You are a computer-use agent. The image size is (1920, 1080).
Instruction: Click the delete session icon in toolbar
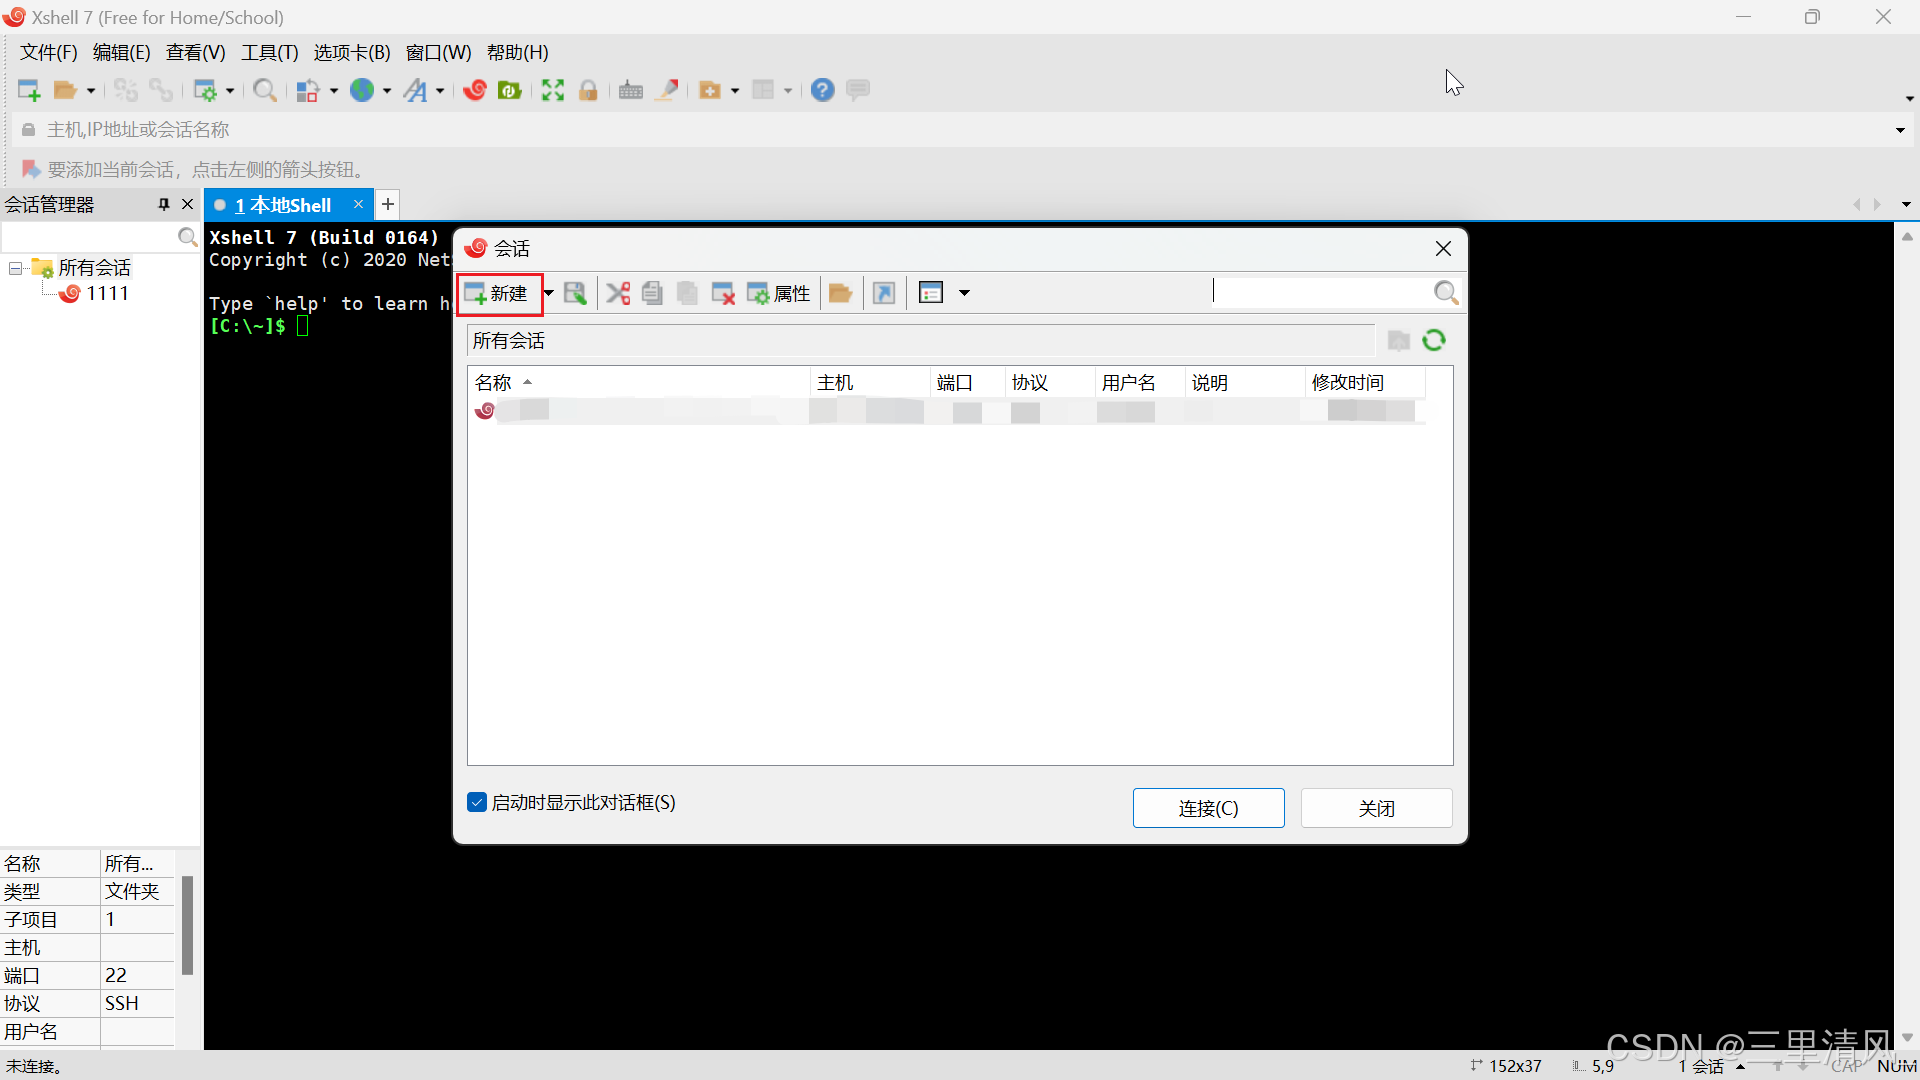click(723, 291)
